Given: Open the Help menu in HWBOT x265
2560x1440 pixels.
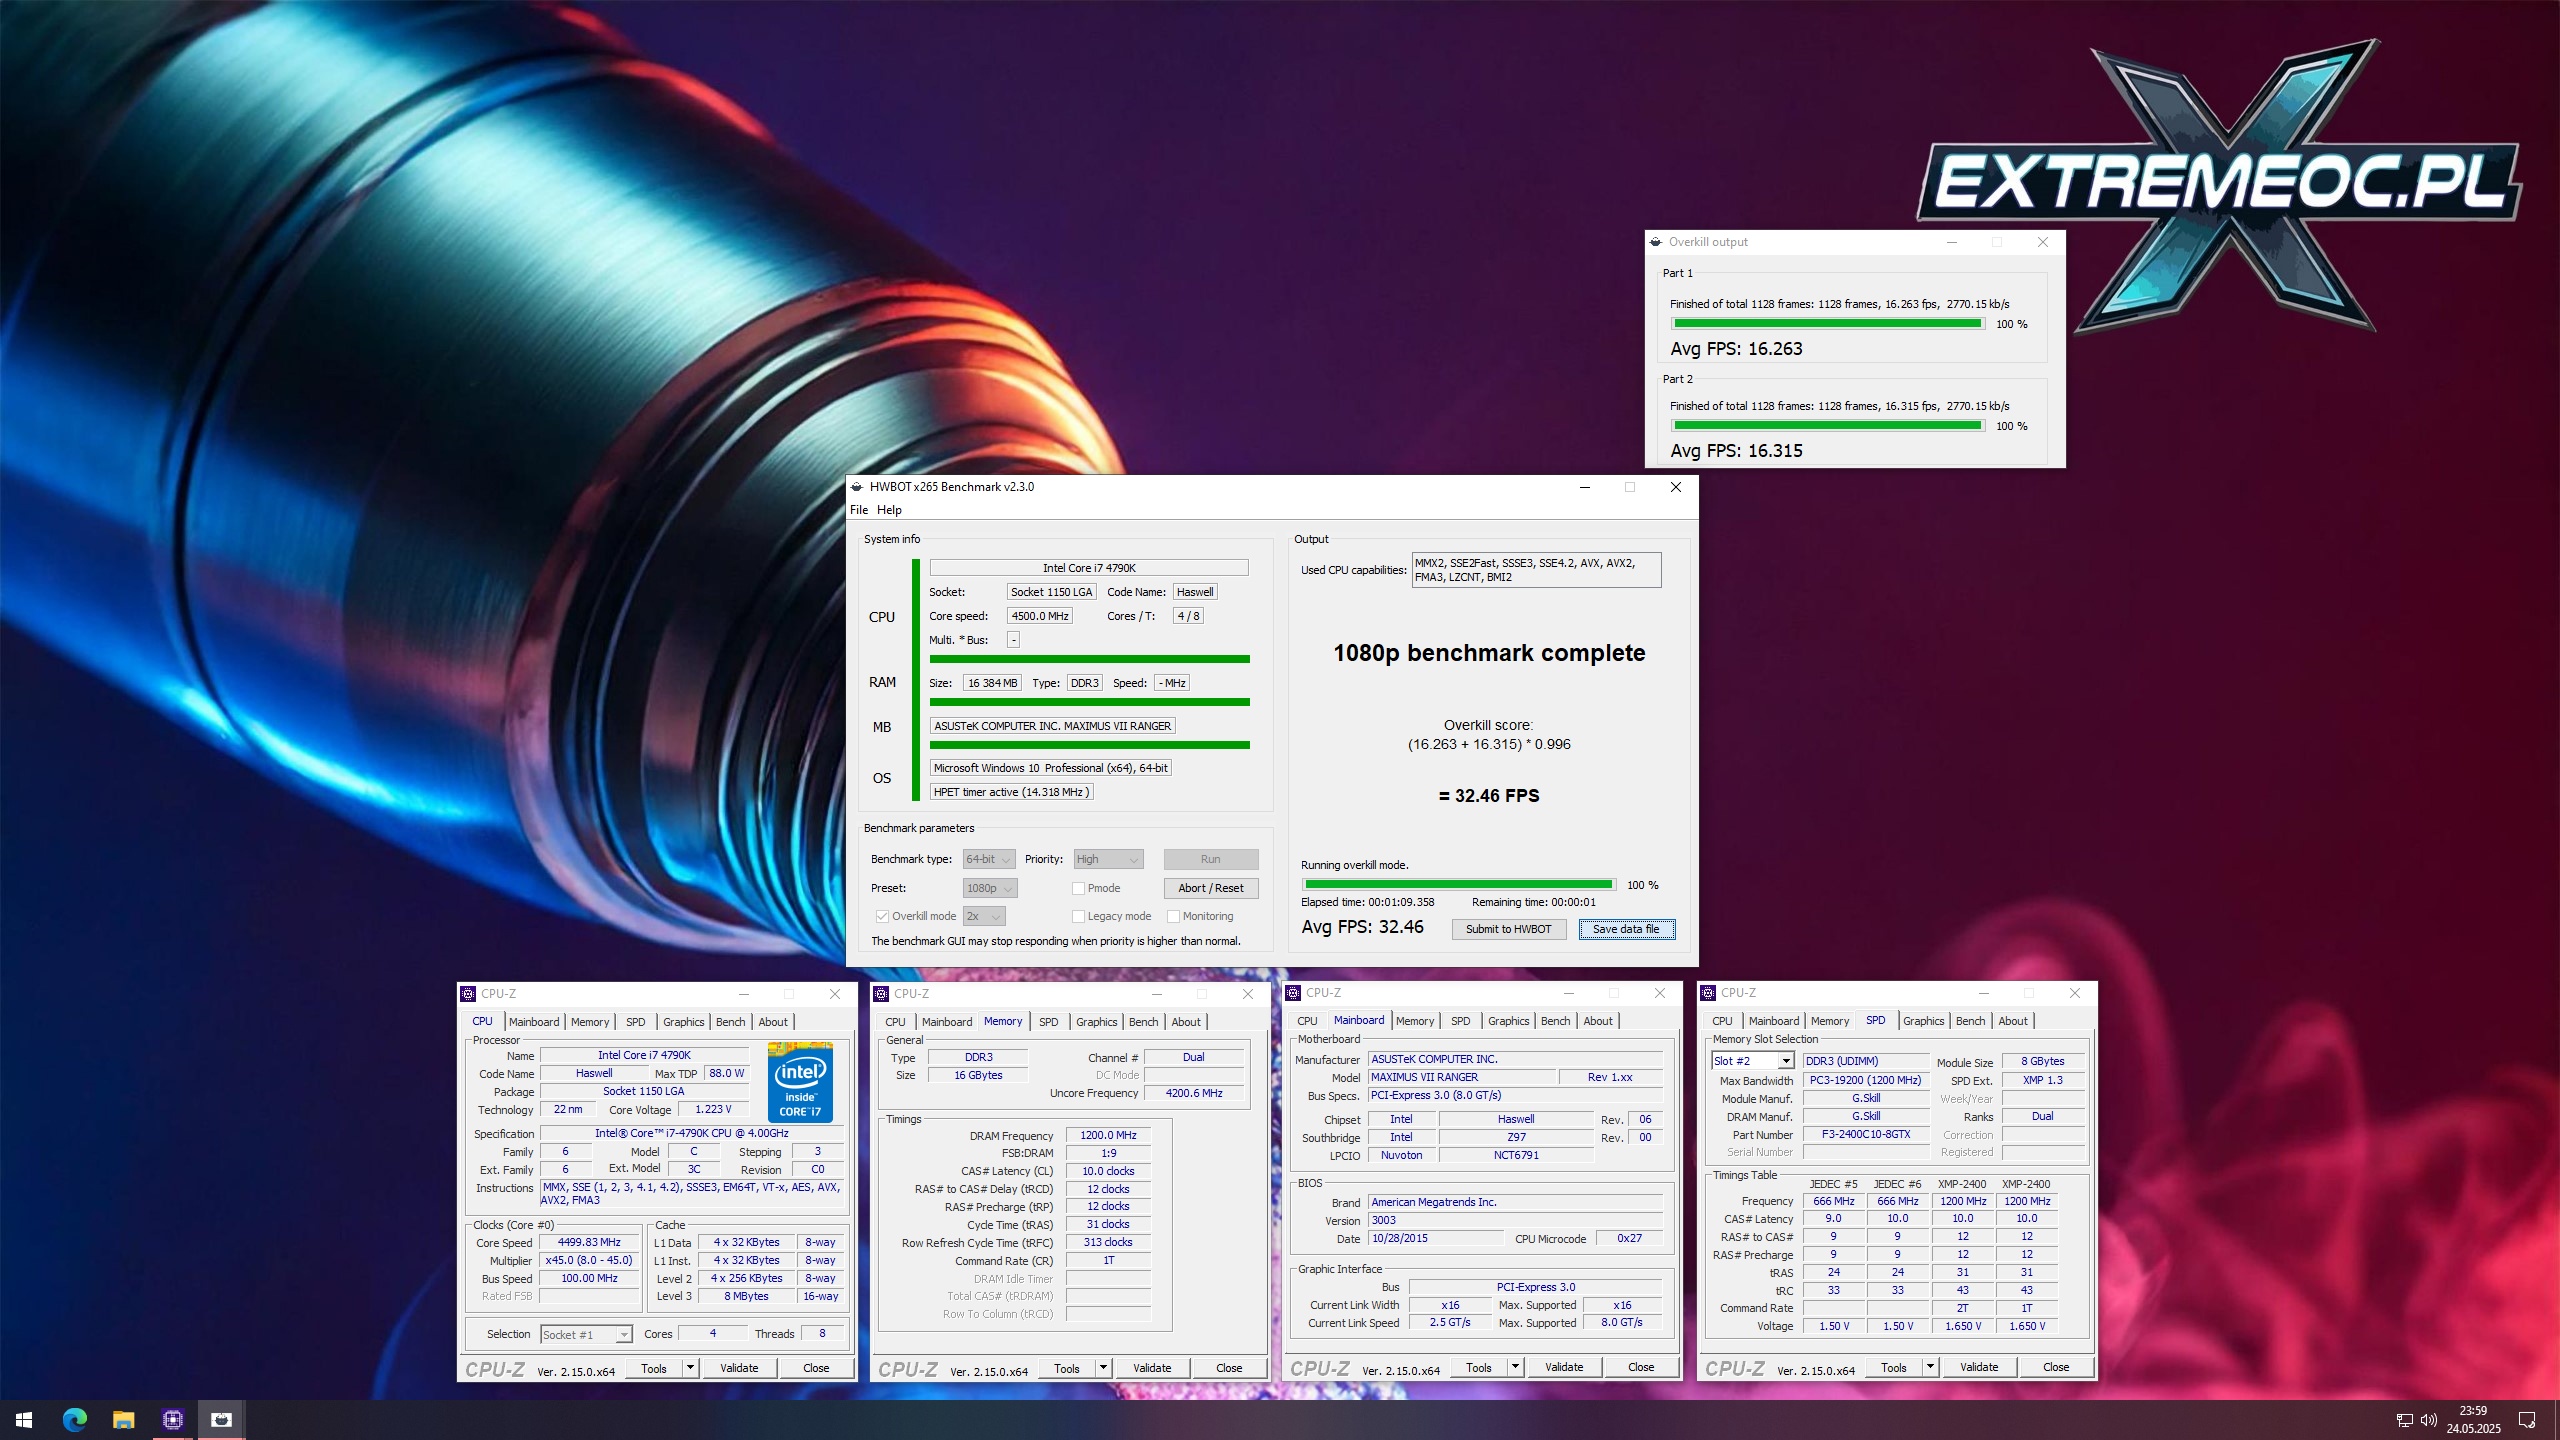Looking at the screenshot, I should 889,510.
